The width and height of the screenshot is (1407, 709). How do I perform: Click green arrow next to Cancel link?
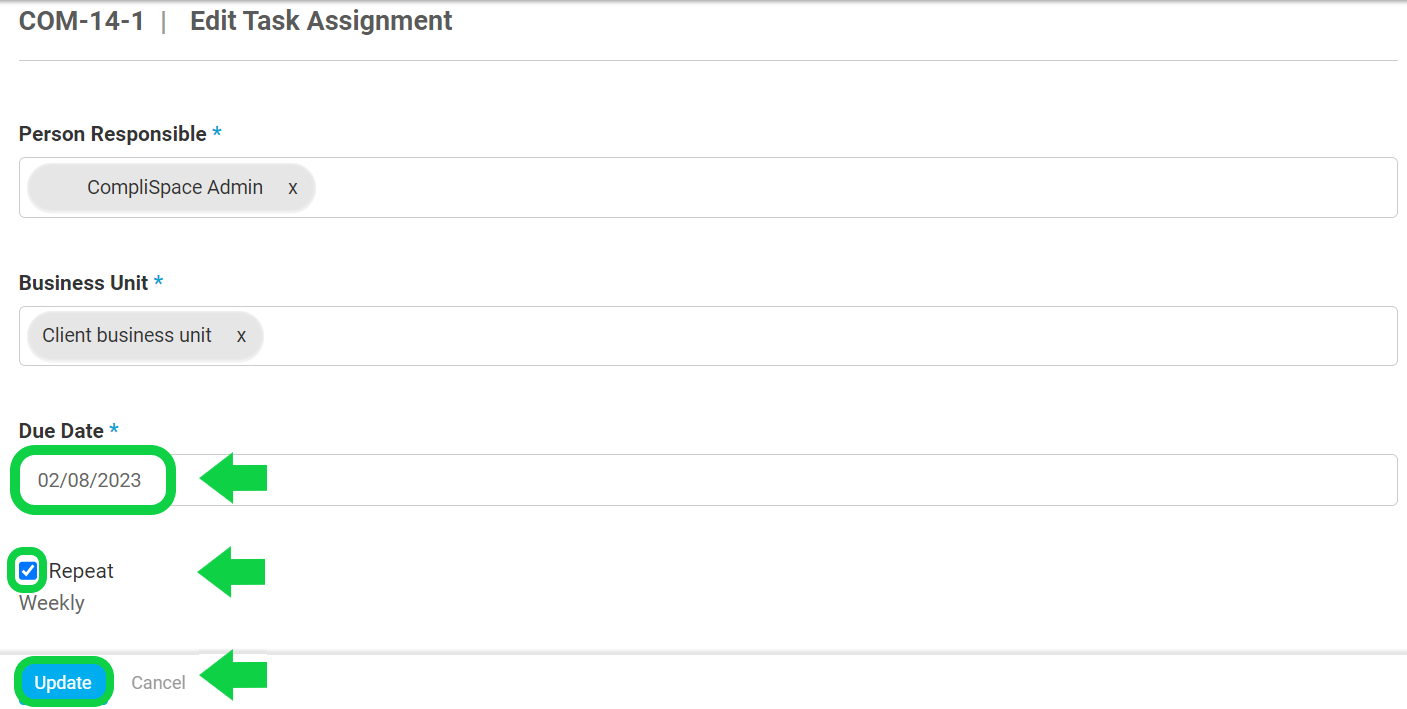pyautogui.click(x=234, y=675)
